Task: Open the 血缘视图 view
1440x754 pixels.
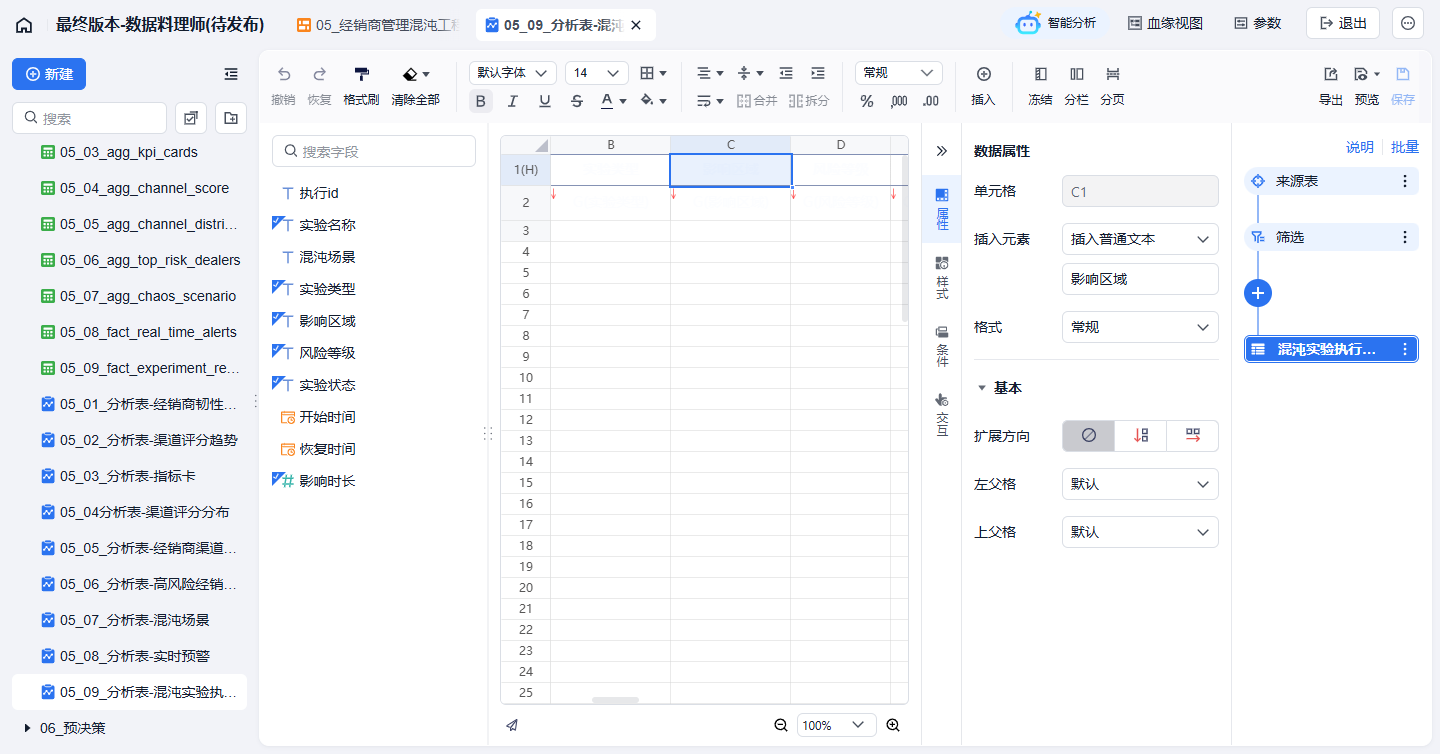Action: coord(1165,23)
